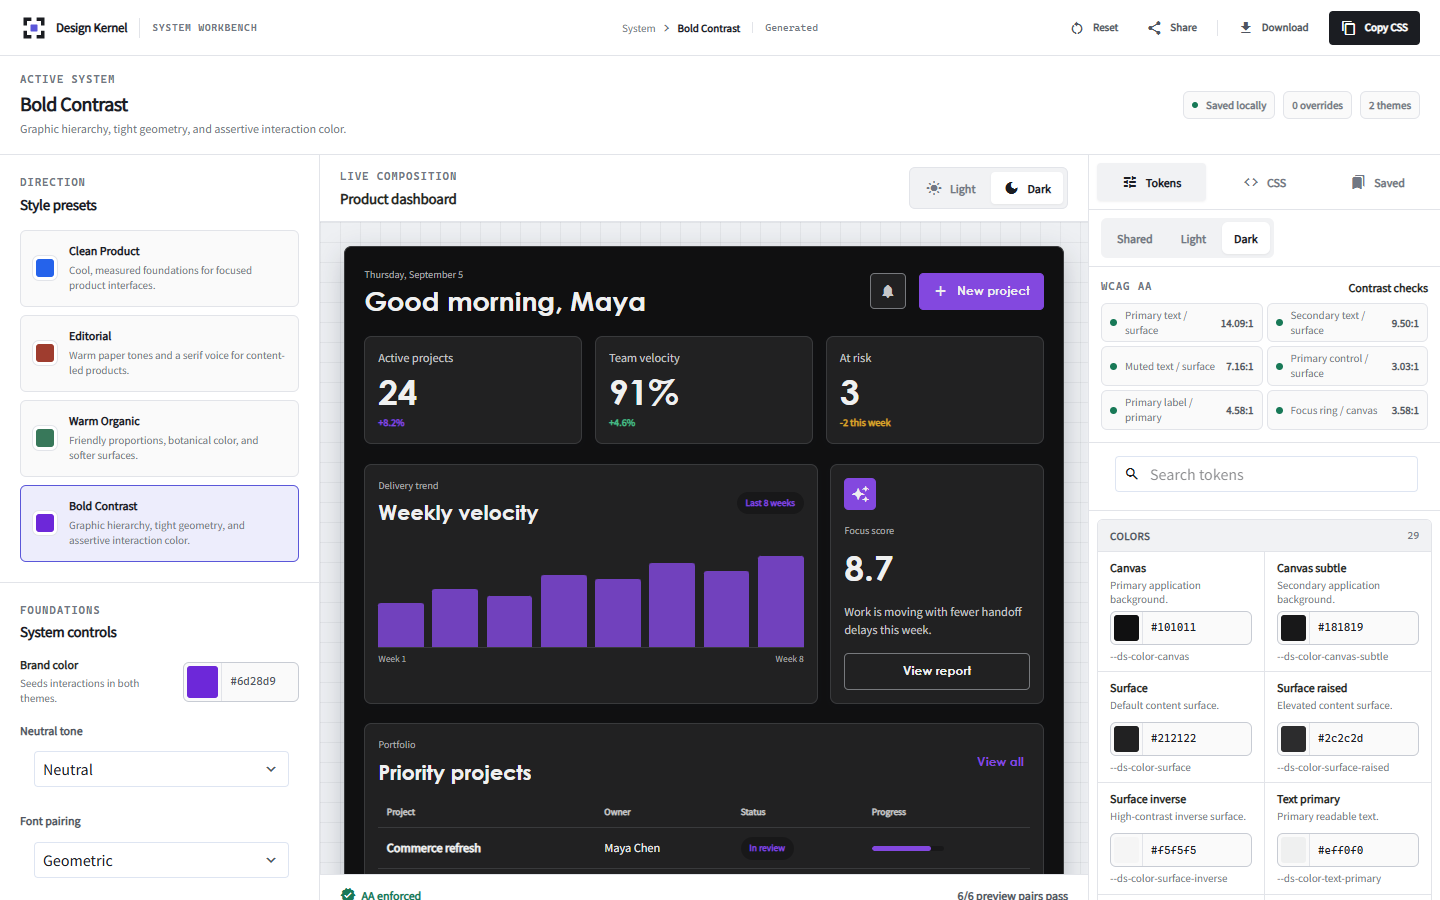1440x900 pixels.
Task: Click the Tokens sliders icon
Action: click(1130, 182)
